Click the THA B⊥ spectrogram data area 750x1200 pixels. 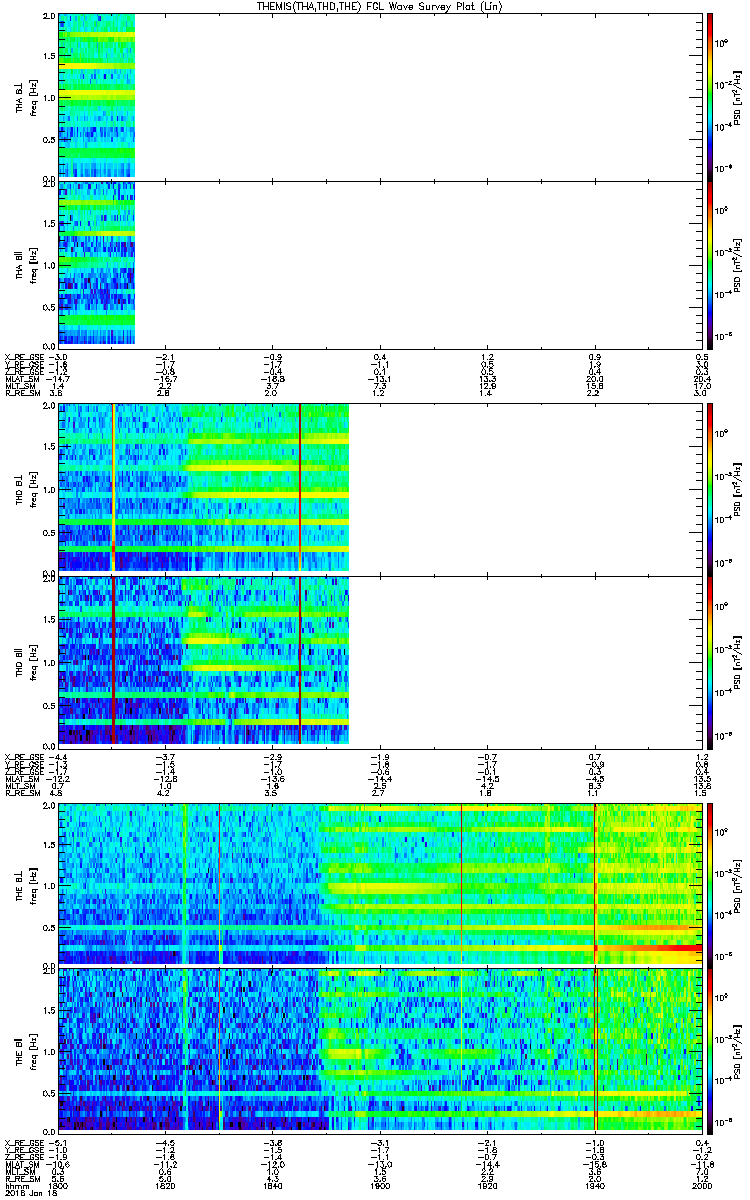point(96,97)
